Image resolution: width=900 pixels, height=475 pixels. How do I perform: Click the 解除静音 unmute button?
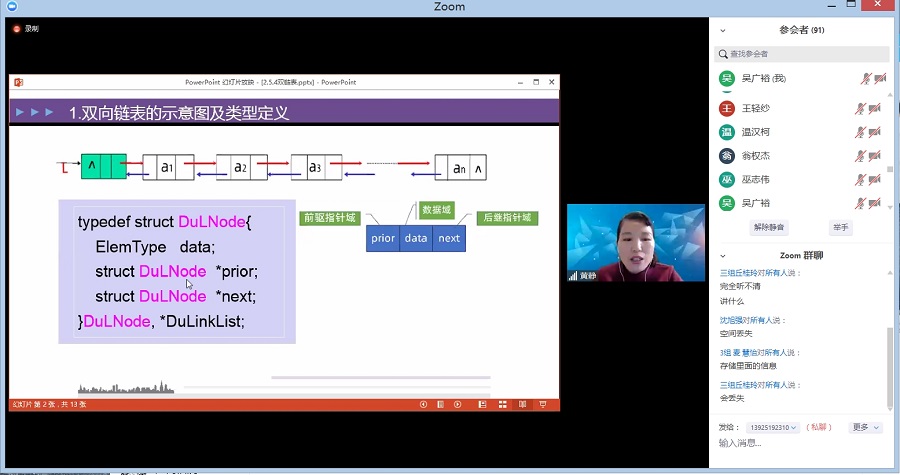[x=769, y=227]
